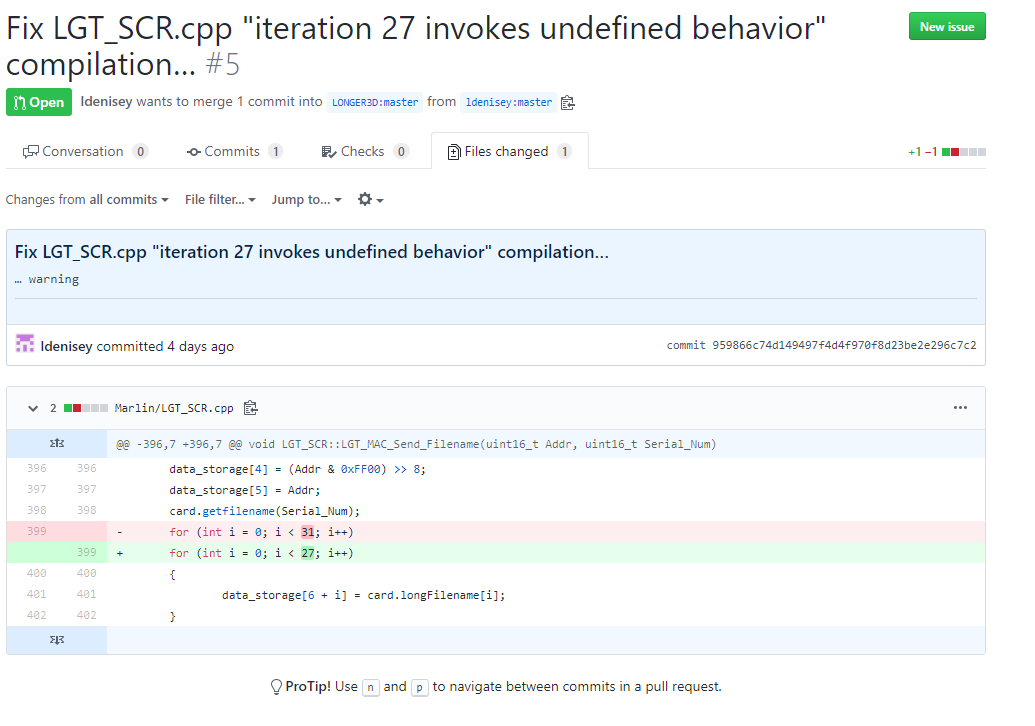
Task: Click ldenisey avatar next to commit
Action: (x=25, y=345)
